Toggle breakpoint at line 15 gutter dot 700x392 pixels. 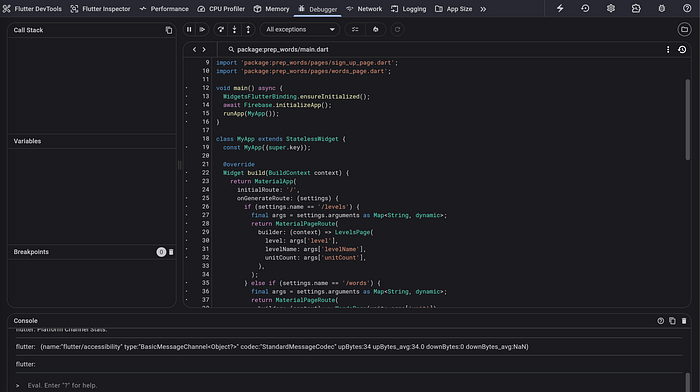(x=187, y=113)
